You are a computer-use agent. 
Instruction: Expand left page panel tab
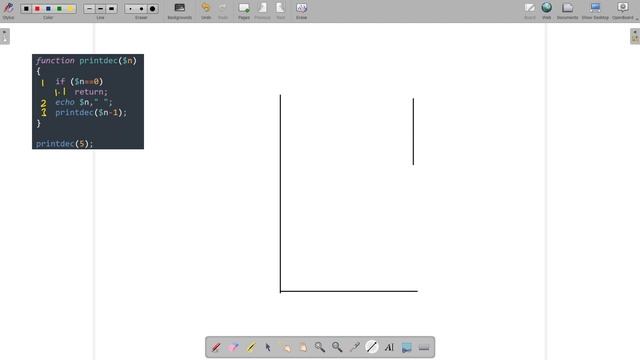coord(5,36)
